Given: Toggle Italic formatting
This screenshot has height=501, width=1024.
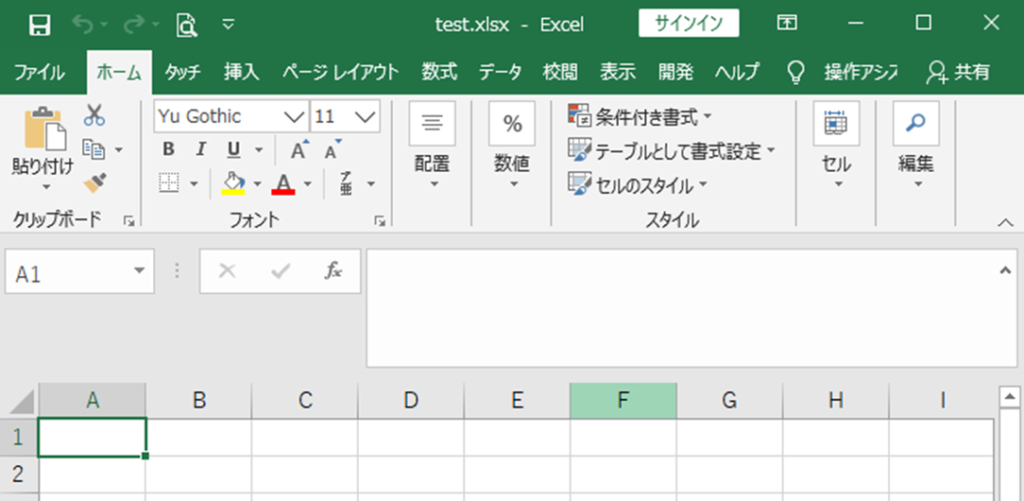Looking at the screenshot, I should coord(201,150).
